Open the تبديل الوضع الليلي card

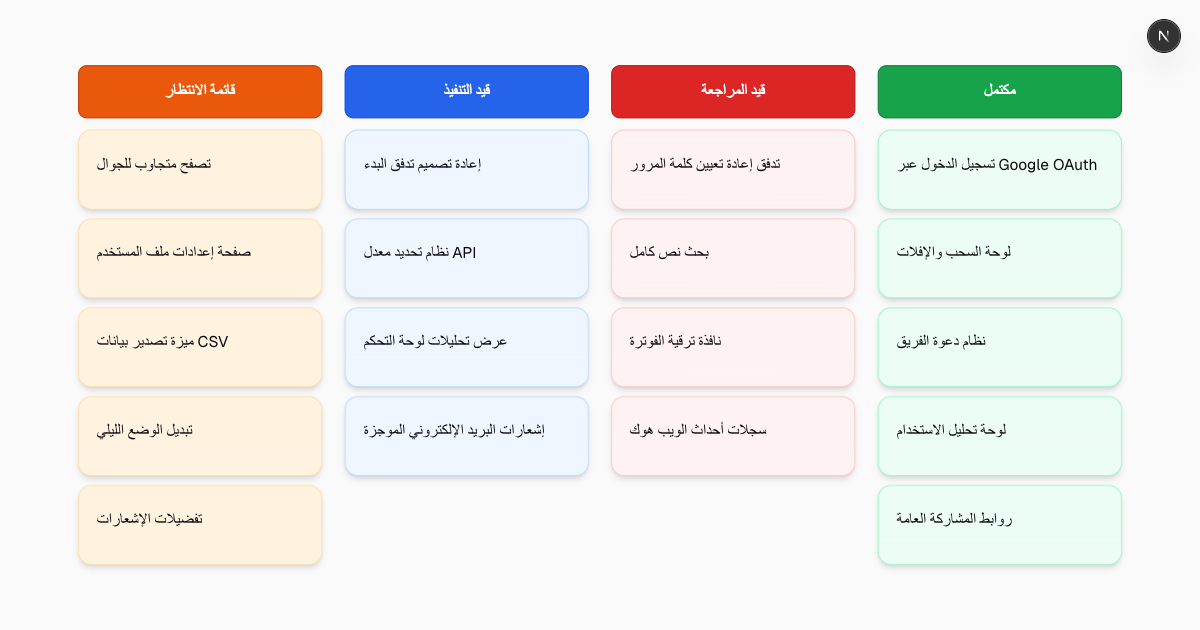[x=200, y=436]
